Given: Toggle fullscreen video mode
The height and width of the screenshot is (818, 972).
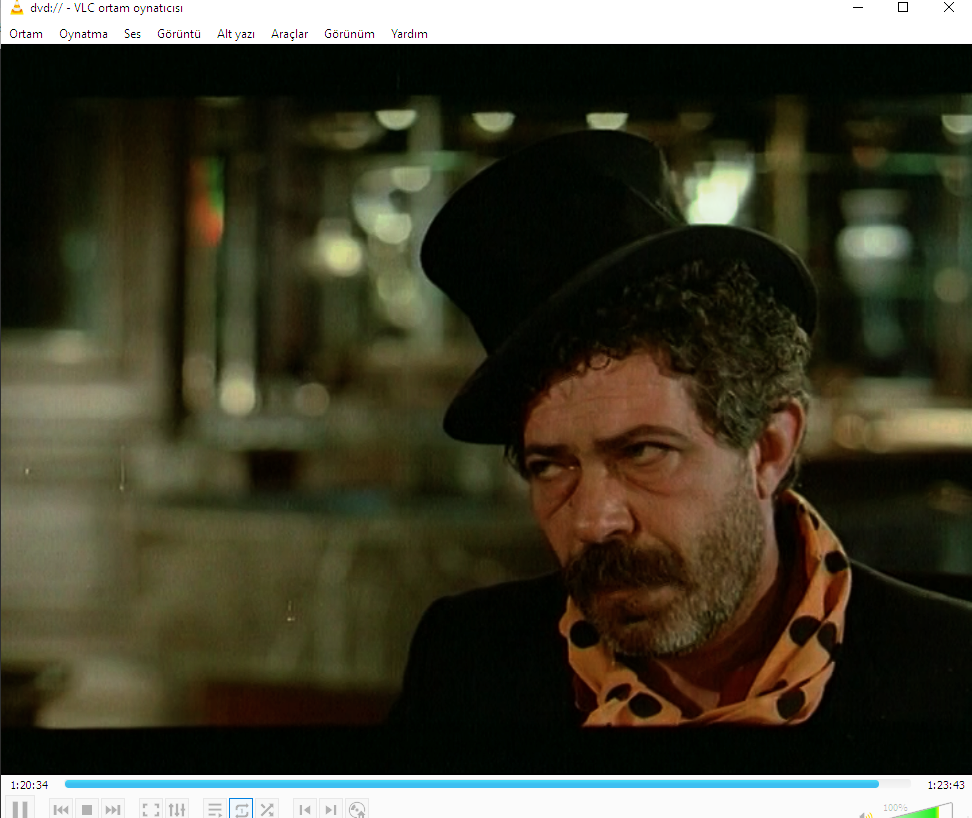Looking at the screenshot, I should click(151, 809).
